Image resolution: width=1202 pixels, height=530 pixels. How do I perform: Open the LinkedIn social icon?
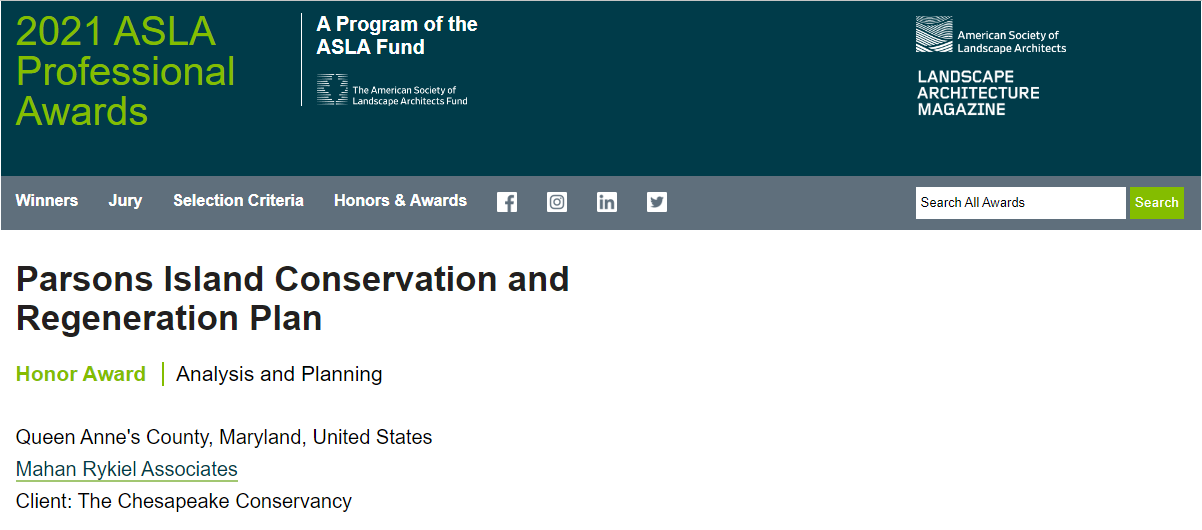tap(607, 202)
